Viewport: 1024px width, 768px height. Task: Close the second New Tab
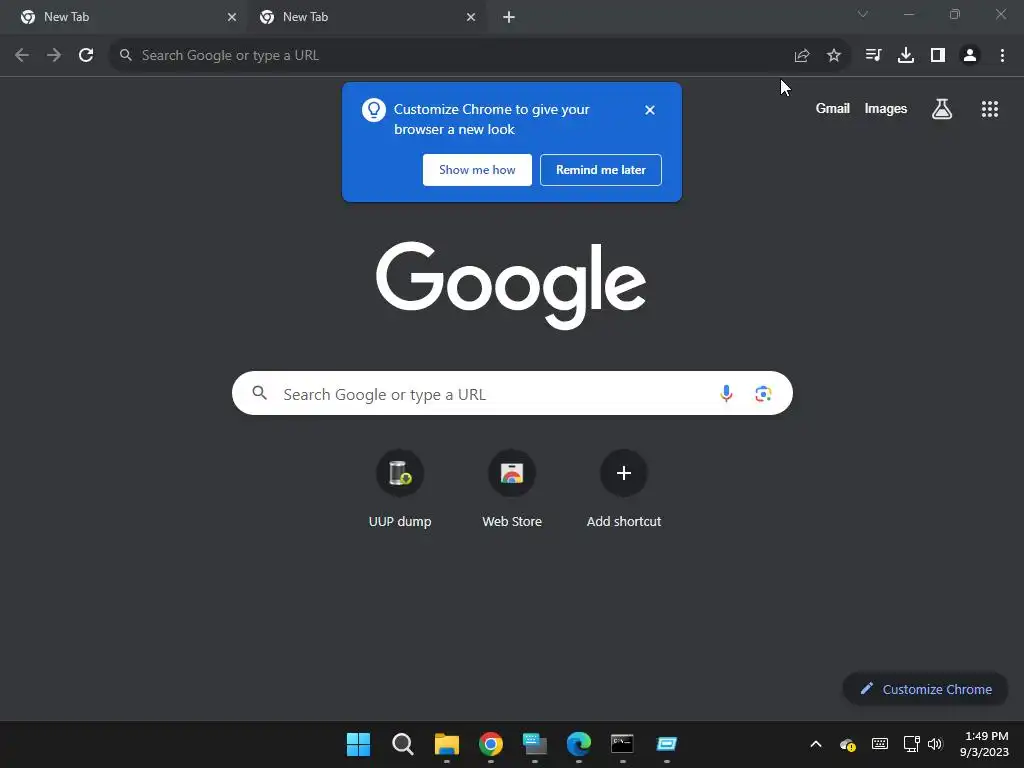pos(471,17)
